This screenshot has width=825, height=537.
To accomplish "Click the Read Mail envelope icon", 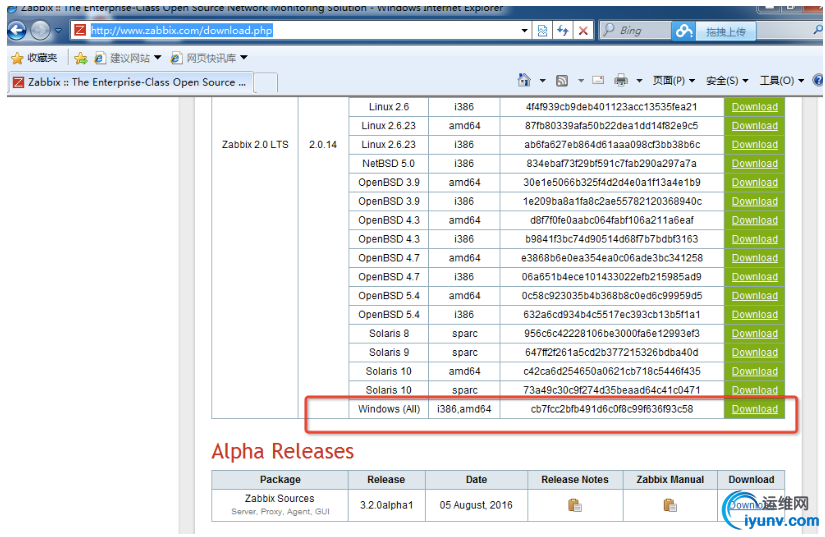I will (598, 80).
